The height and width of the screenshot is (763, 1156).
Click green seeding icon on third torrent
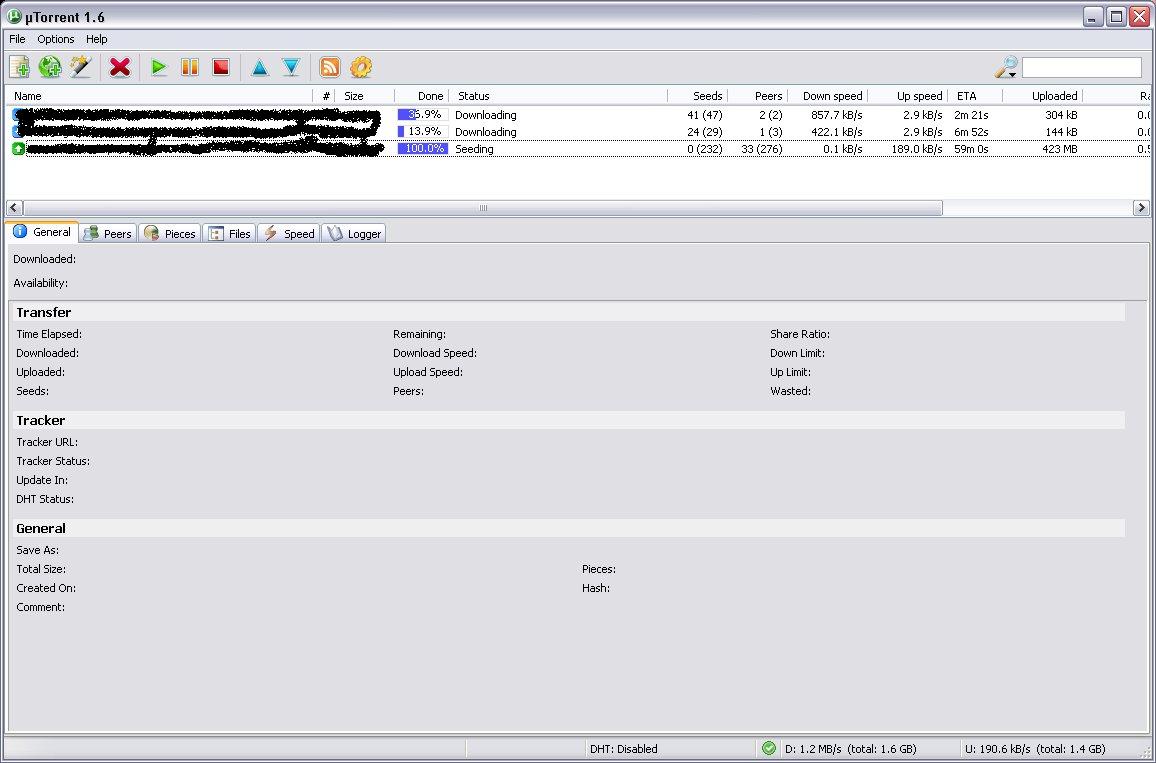point(18,149)
